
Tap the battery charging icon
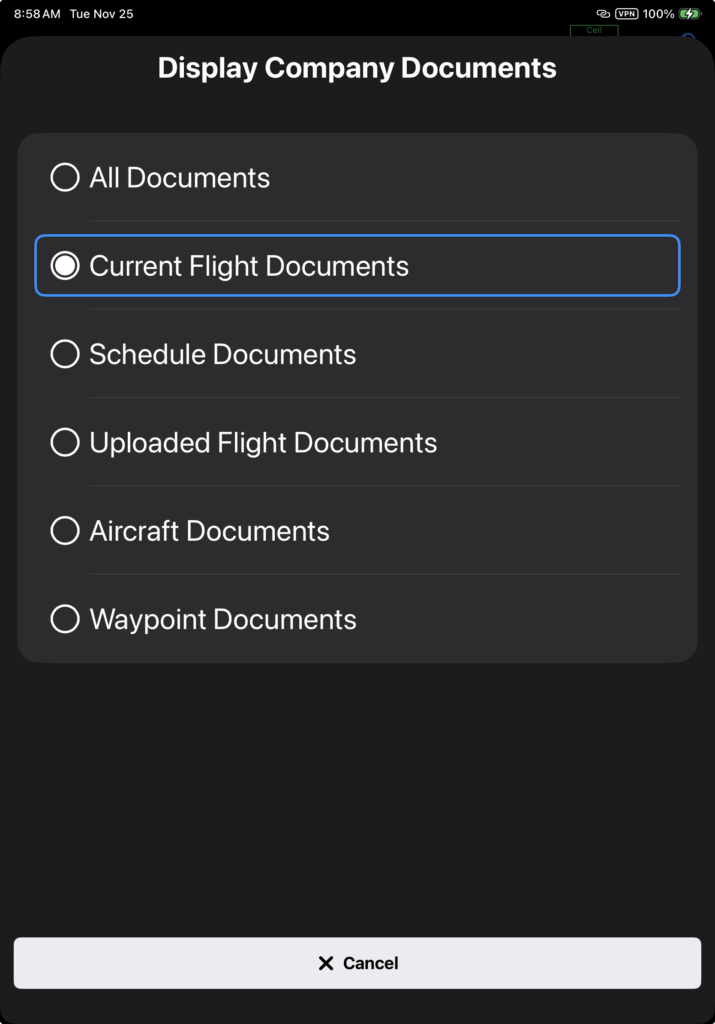coord(690,14)
